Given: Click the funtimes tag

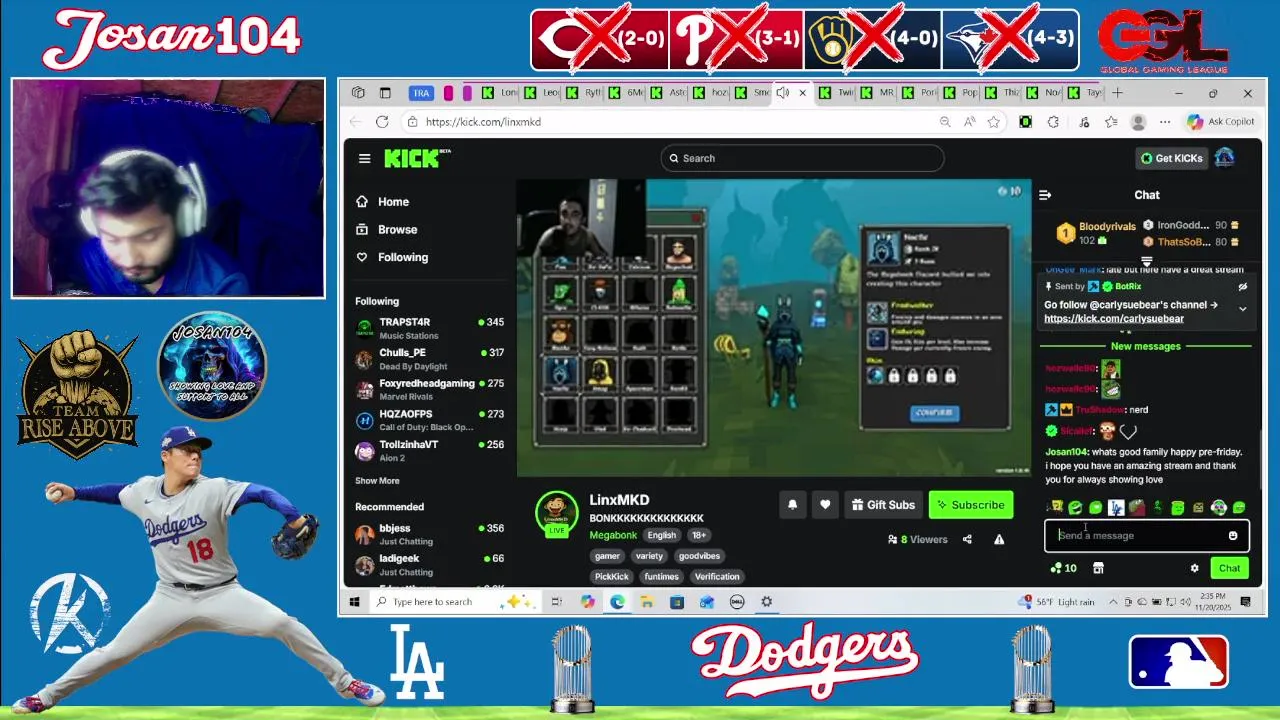Looking at the screenshot, I should [661, 577].
